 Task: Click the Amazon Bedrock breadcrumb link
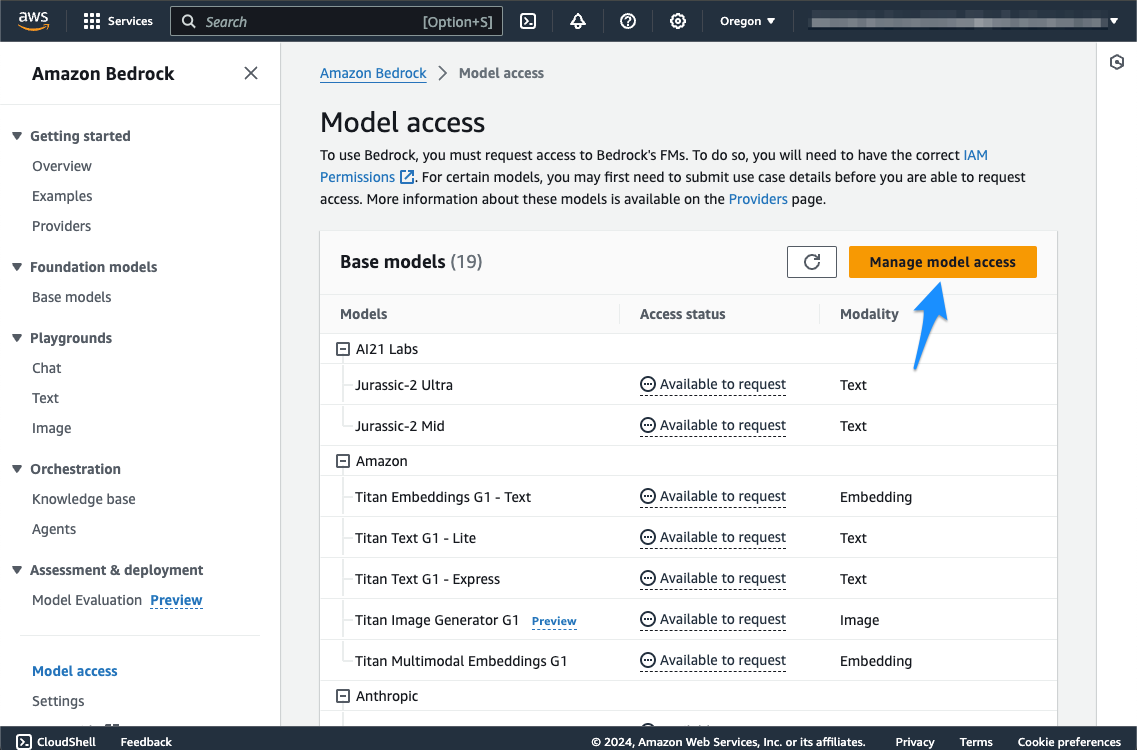pos(373,73)
